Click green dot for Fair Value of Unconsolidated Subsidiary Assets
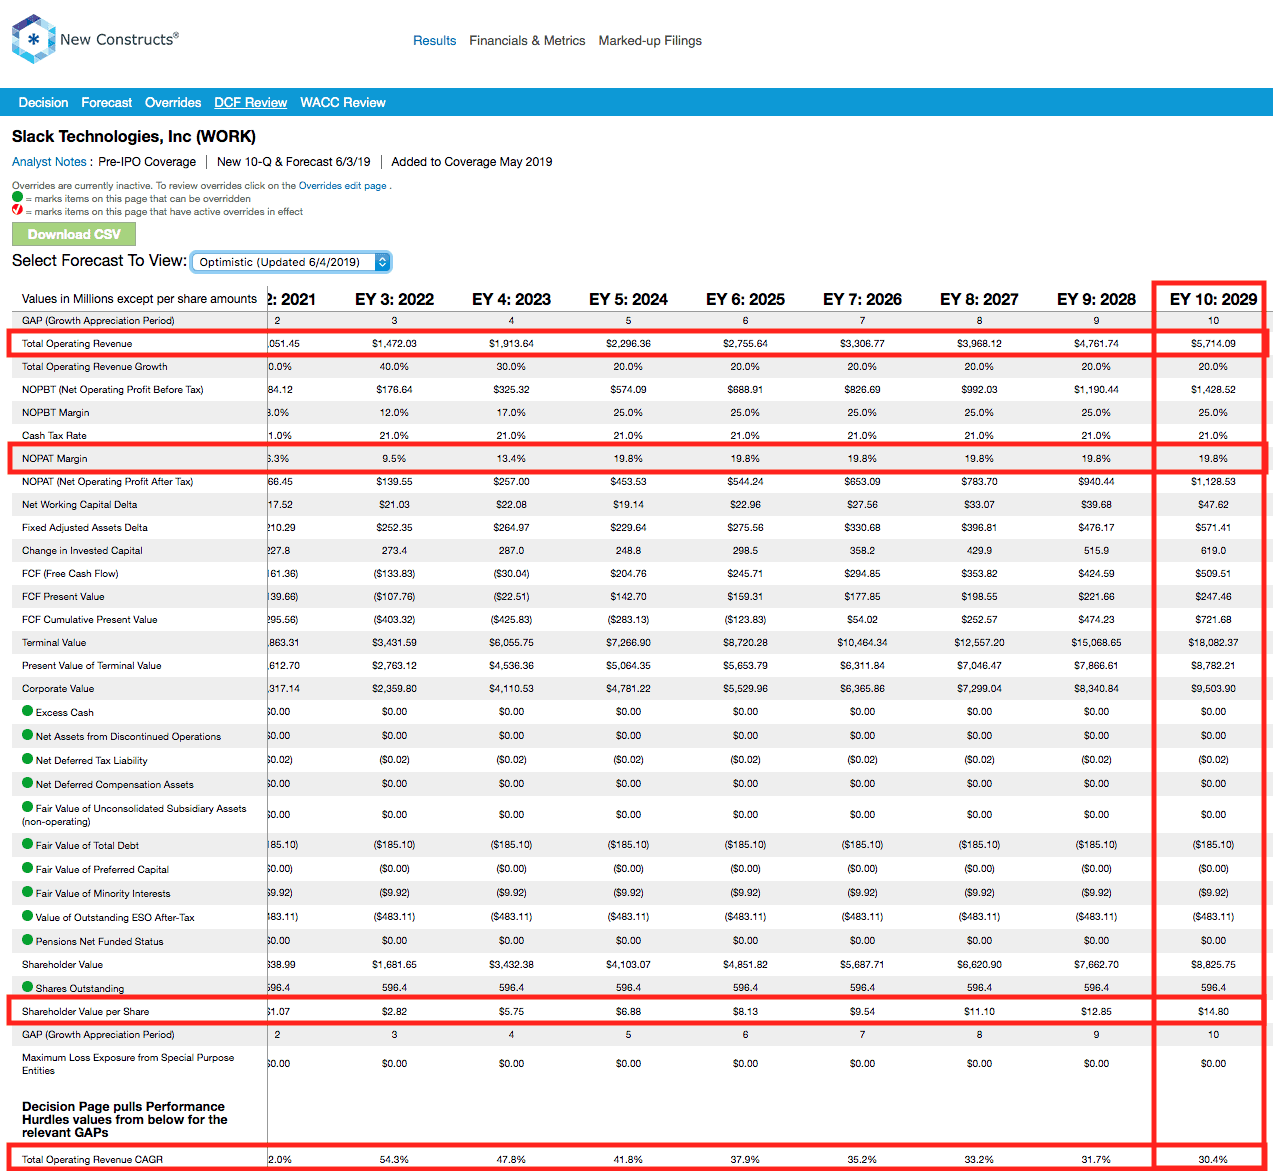Screen dimensions: 1273x1171 point(28,807)
